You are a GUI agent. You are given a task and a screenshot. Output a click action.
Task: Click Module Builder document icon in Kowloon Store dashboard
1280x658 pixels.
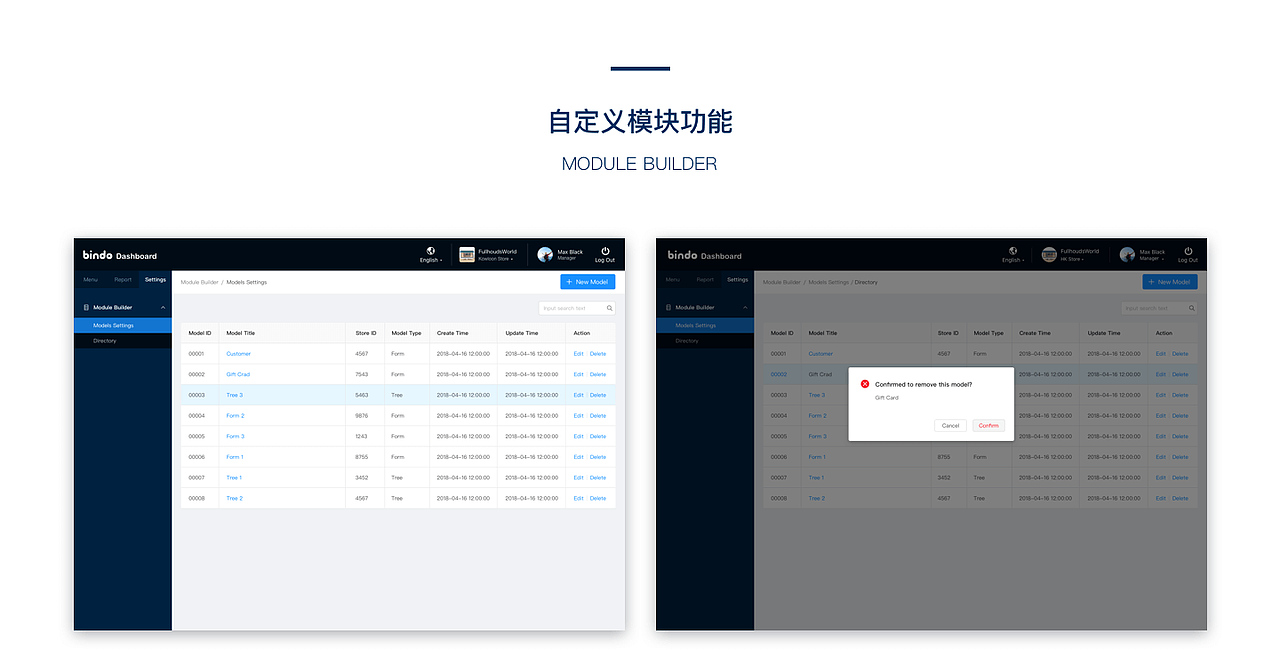(x=86, y=307)
